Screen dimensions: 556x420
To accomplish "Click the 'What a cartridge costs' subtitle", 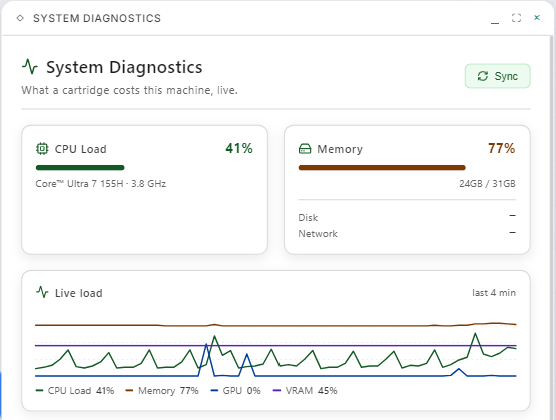I will pos(129,90).
